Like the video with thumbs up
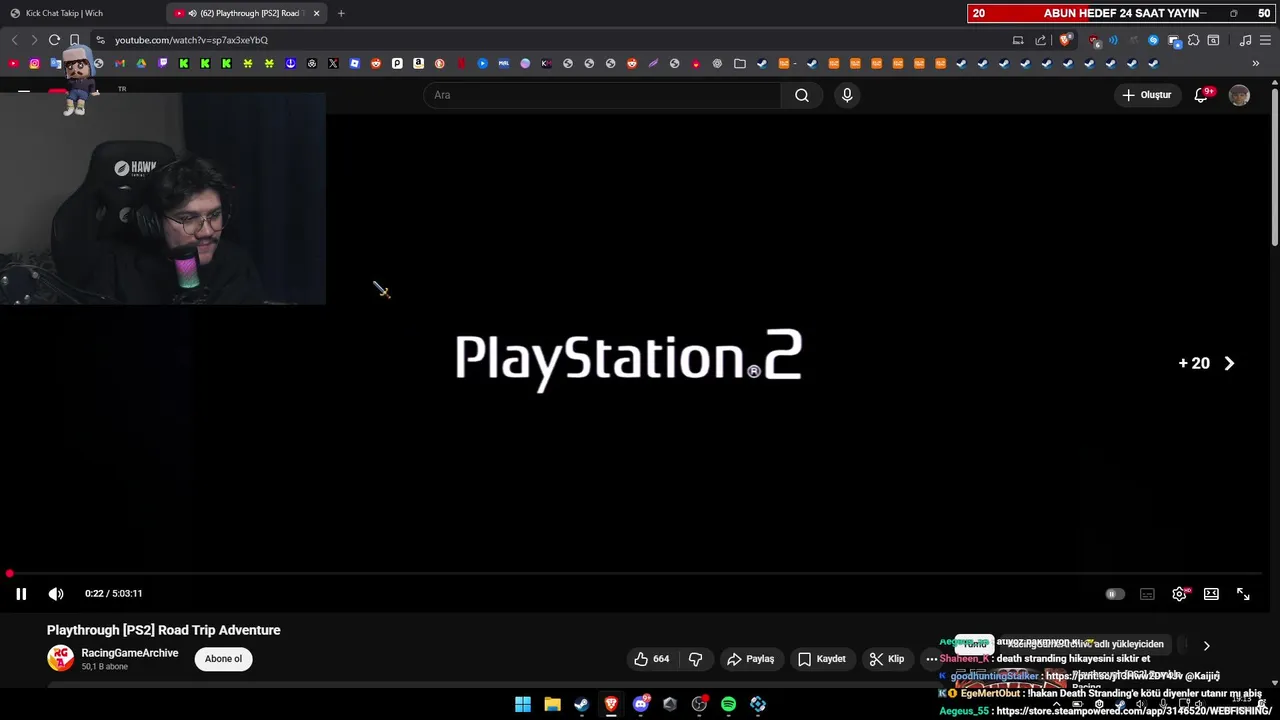This screenshot has width=1280, height=720. [651, 659]
